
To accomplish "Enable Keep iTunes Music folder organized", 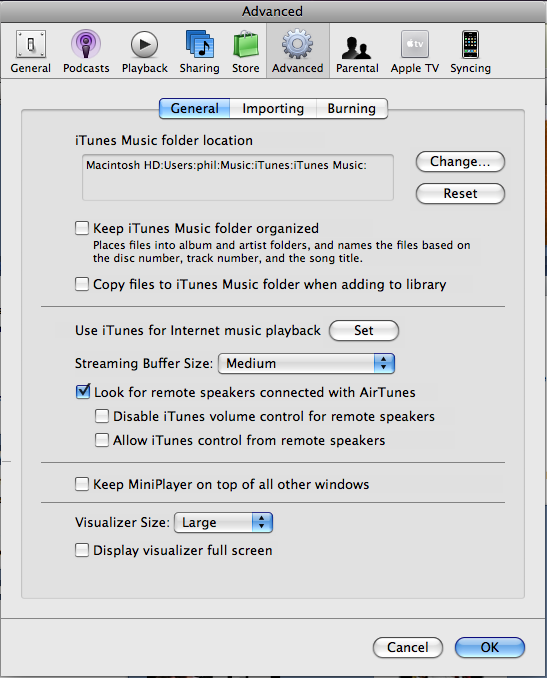I will (x=82, y=228).
